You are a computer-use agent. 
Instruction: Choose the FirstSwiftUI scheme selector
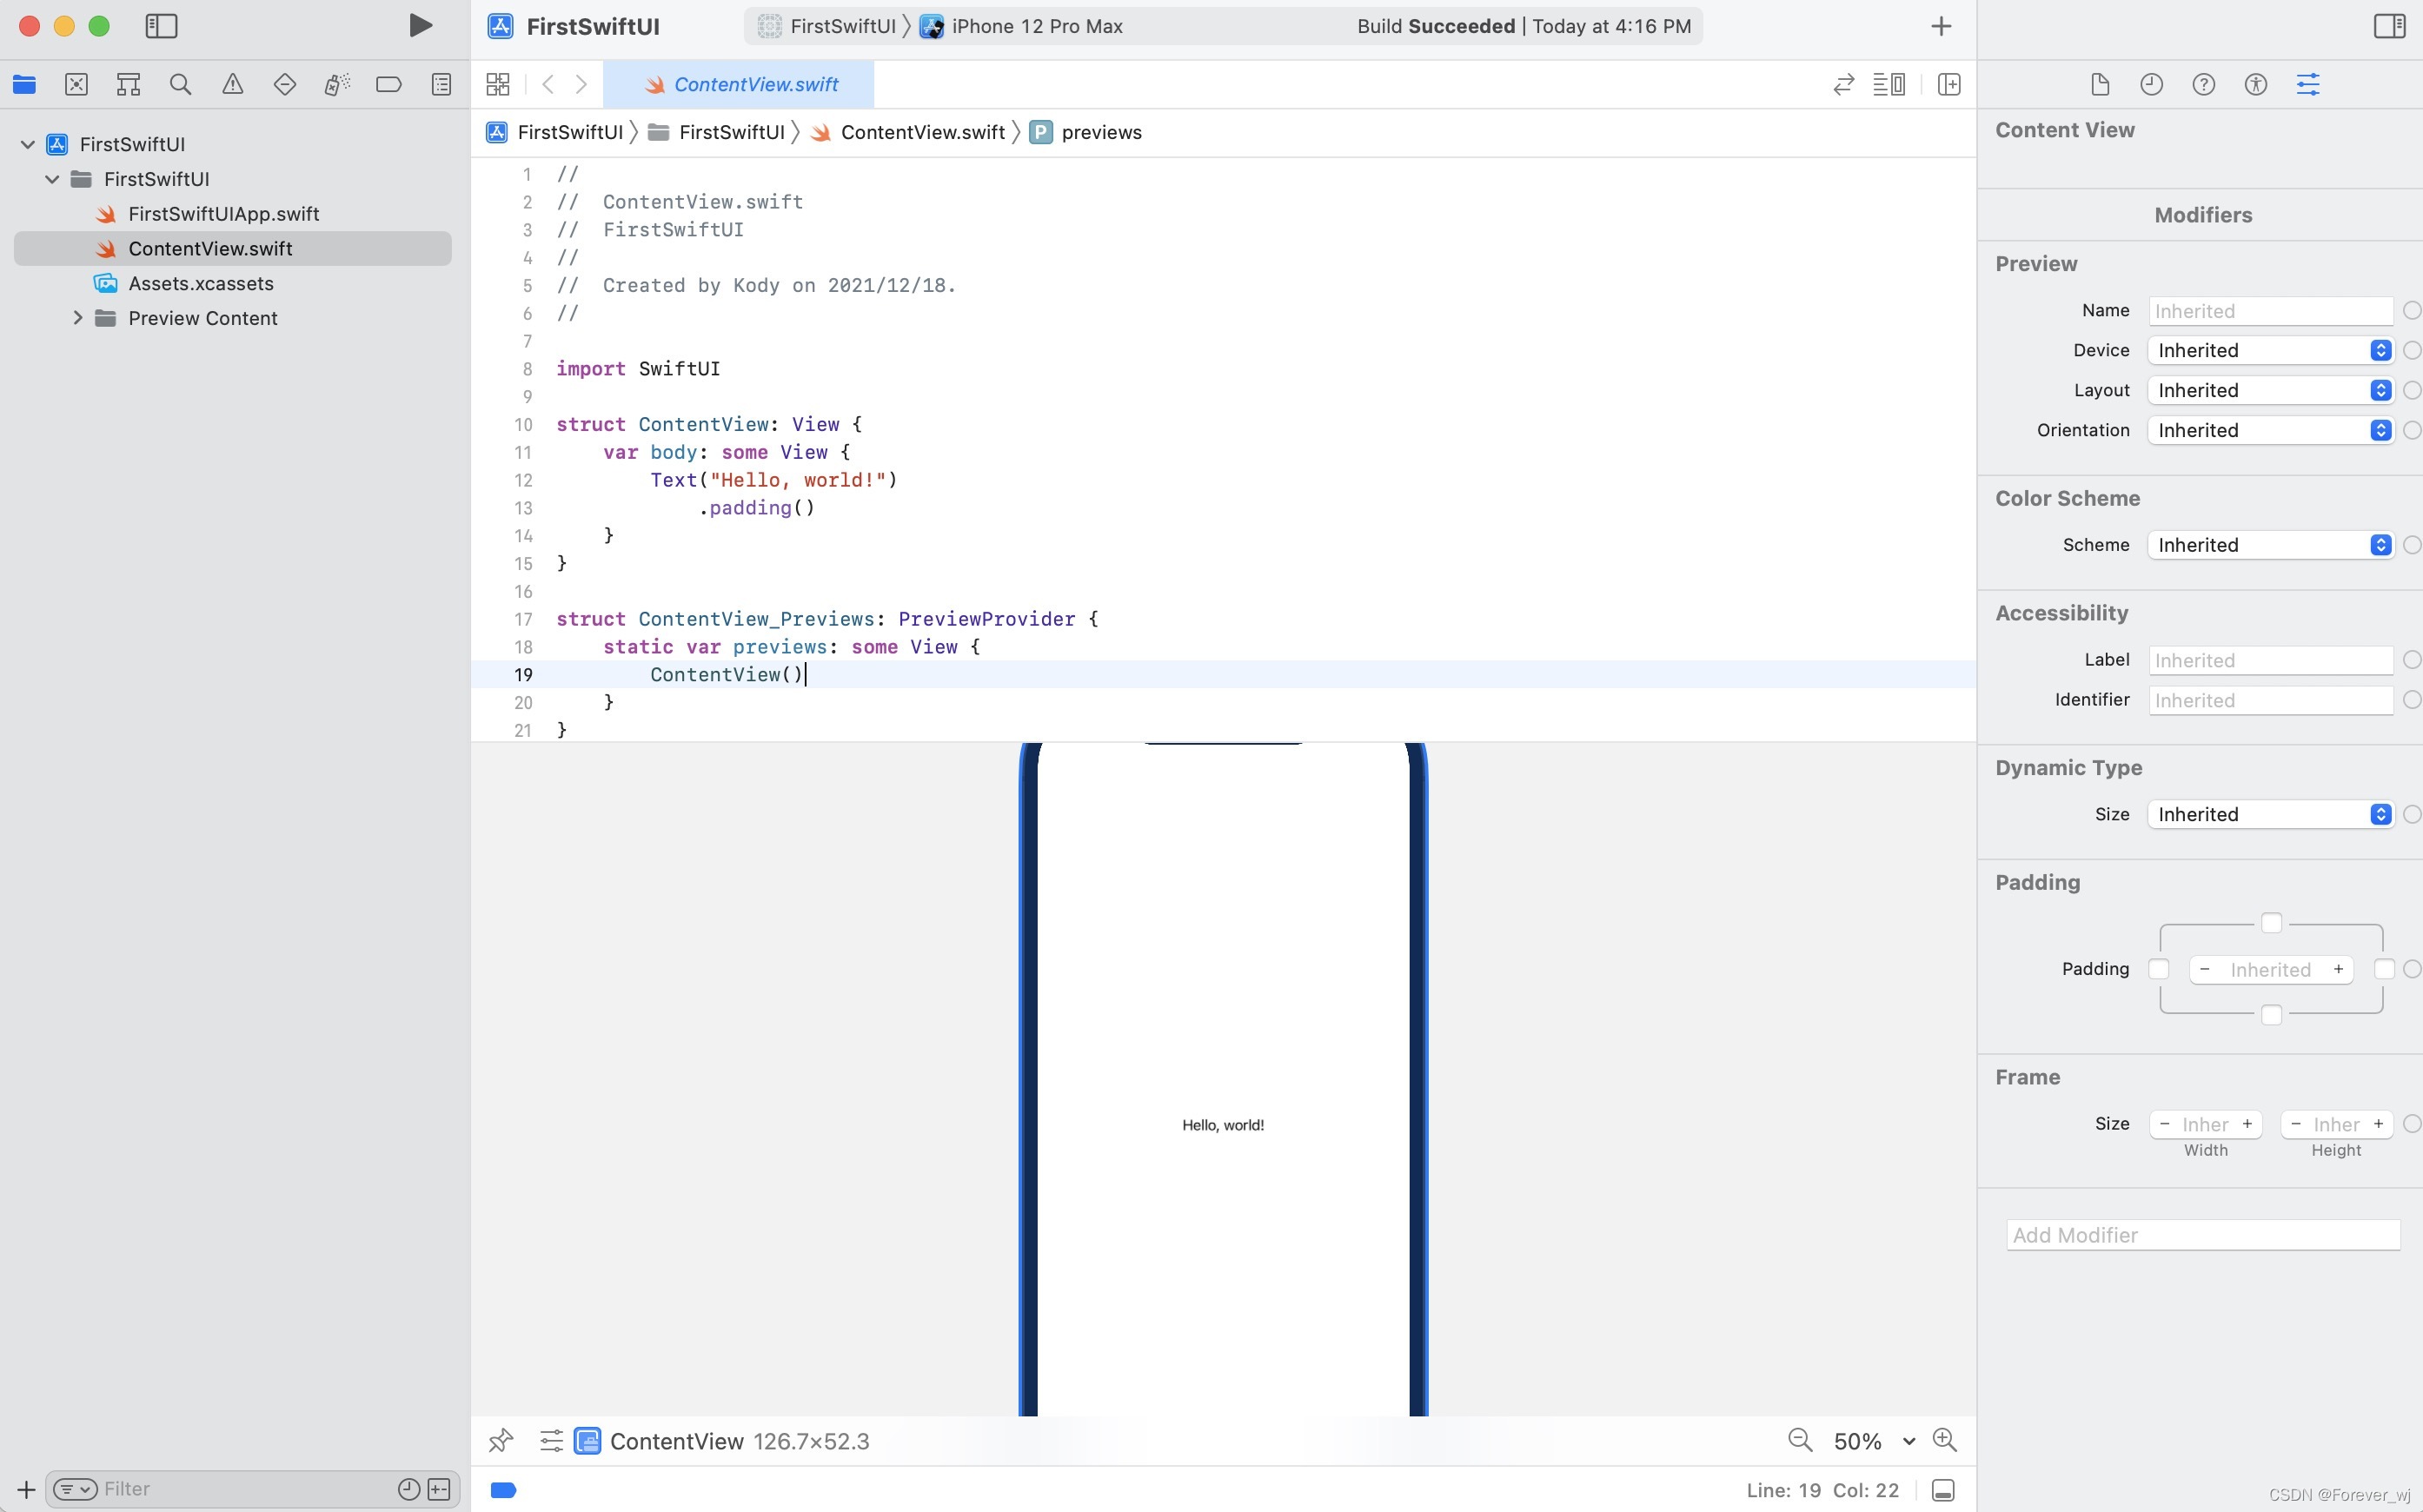[x=827, y=26]
